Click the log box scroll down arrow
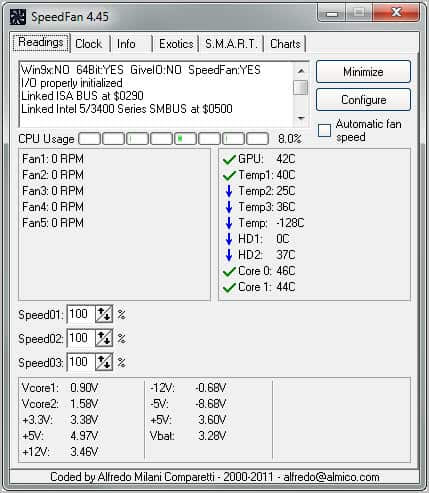 click(x=301, y=118)
